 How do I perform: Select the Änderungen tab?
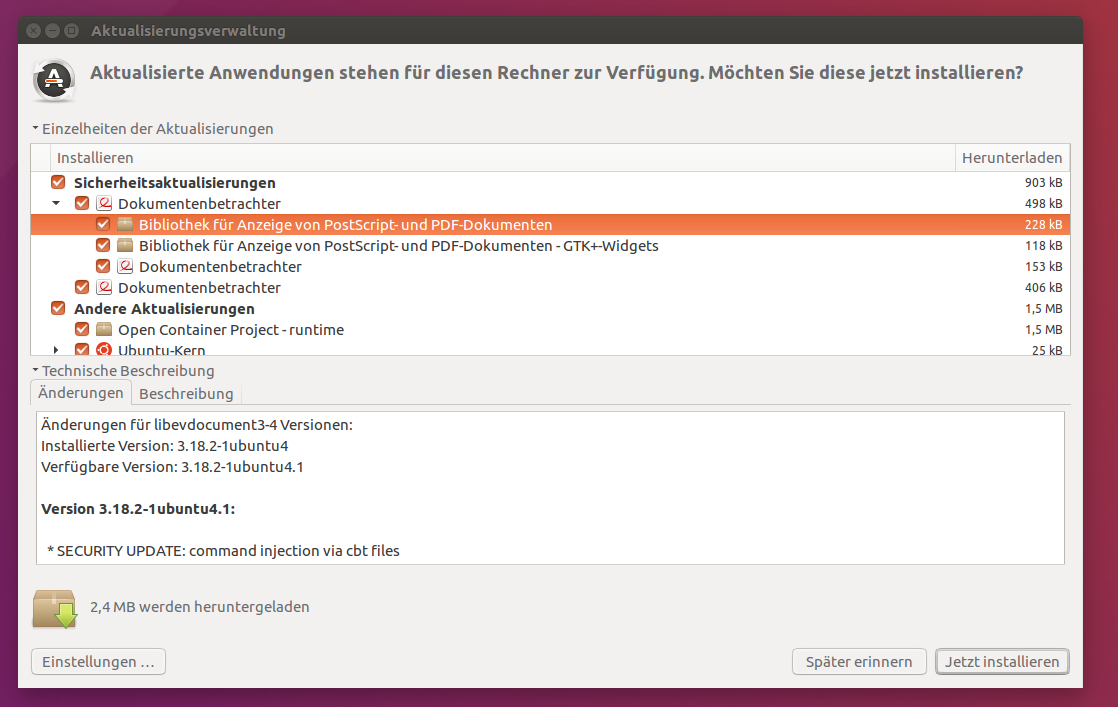[x=81, y=393]
